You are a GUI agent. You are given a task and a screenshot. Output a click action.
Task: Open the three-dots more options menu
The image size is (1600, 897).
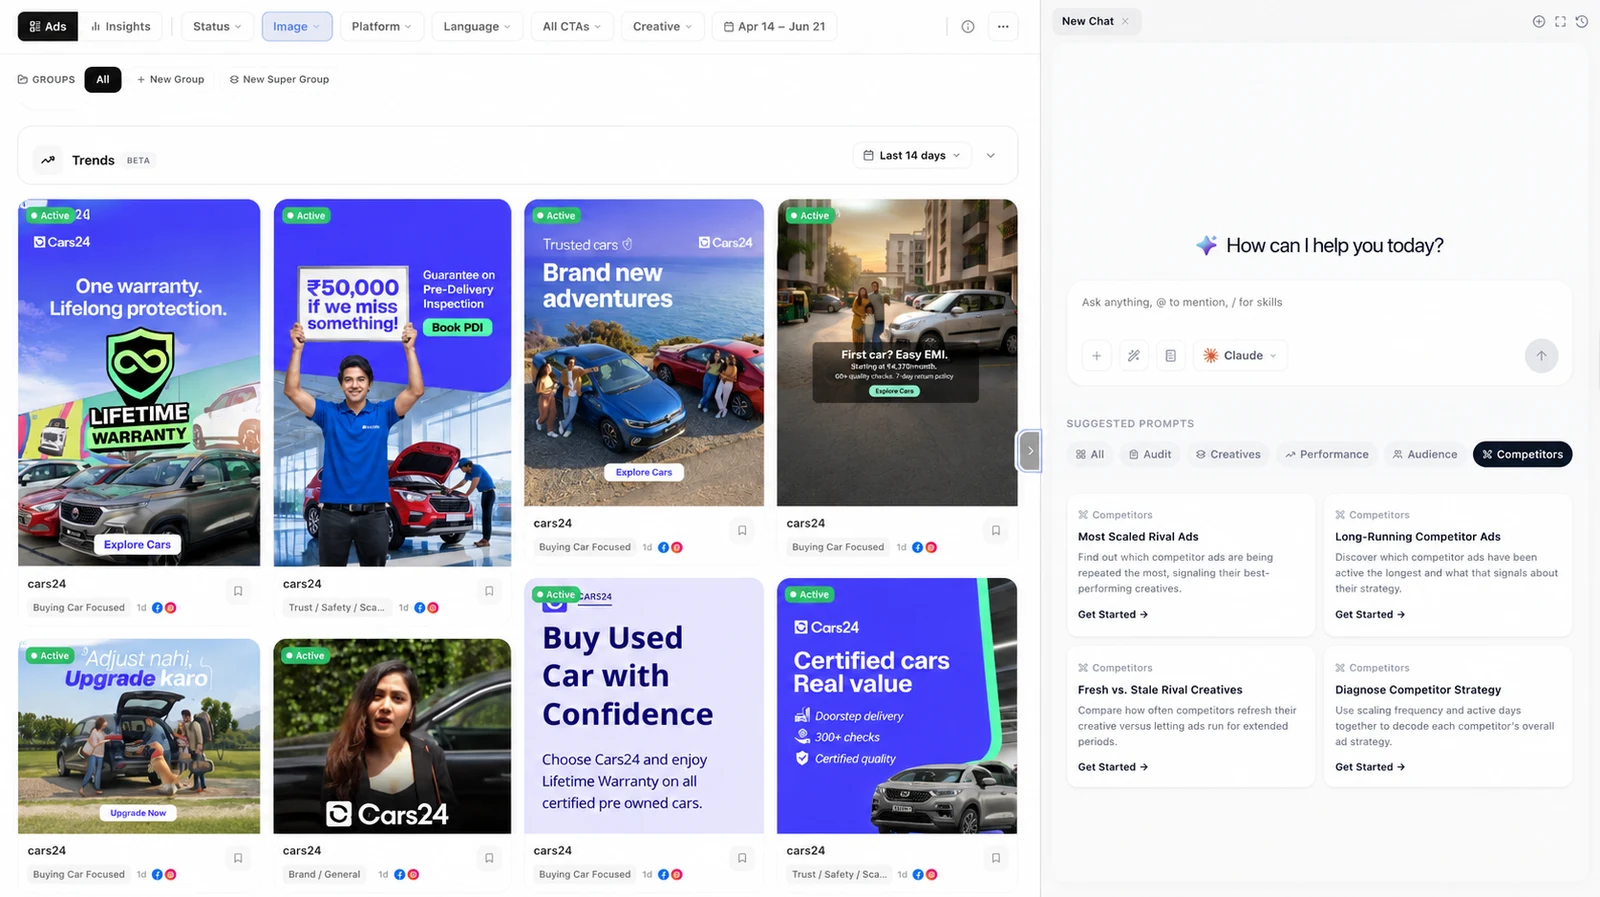[1003, 27]
